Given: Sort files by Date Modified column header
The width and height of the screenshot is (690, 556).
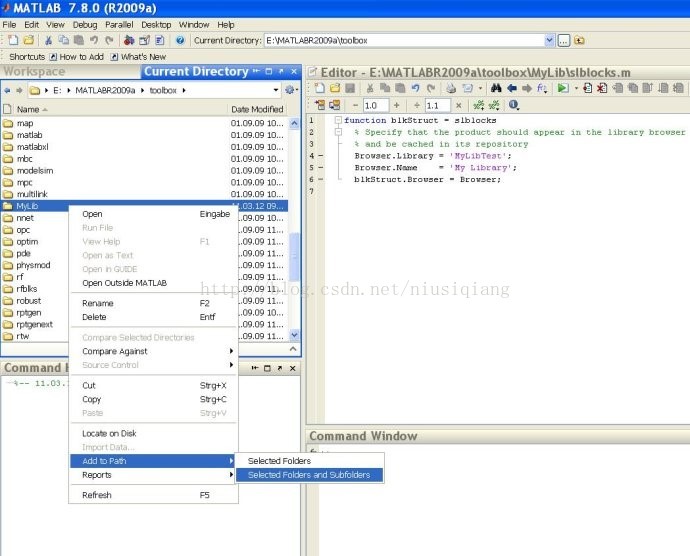Looking at the screenshot, I should (x=257, y=109).
